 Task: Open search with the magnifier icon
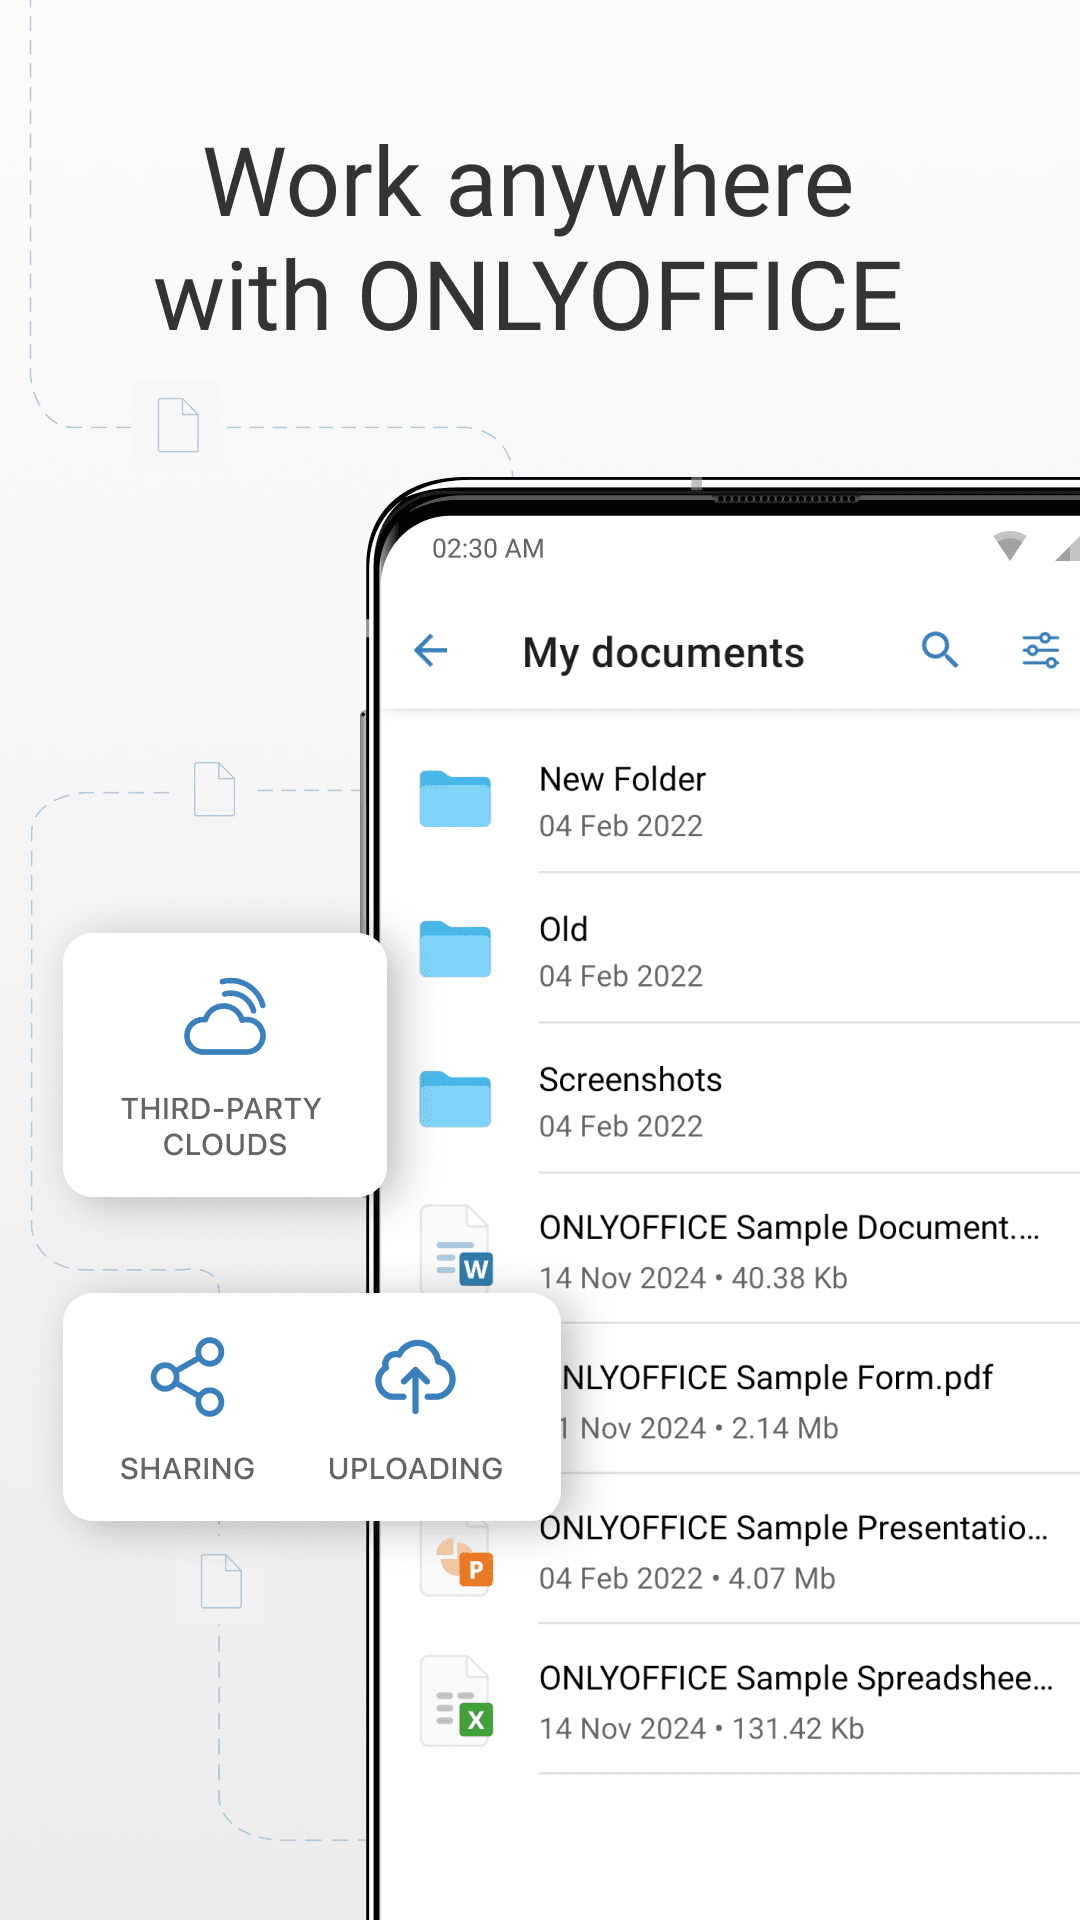(x=939, y=650)
